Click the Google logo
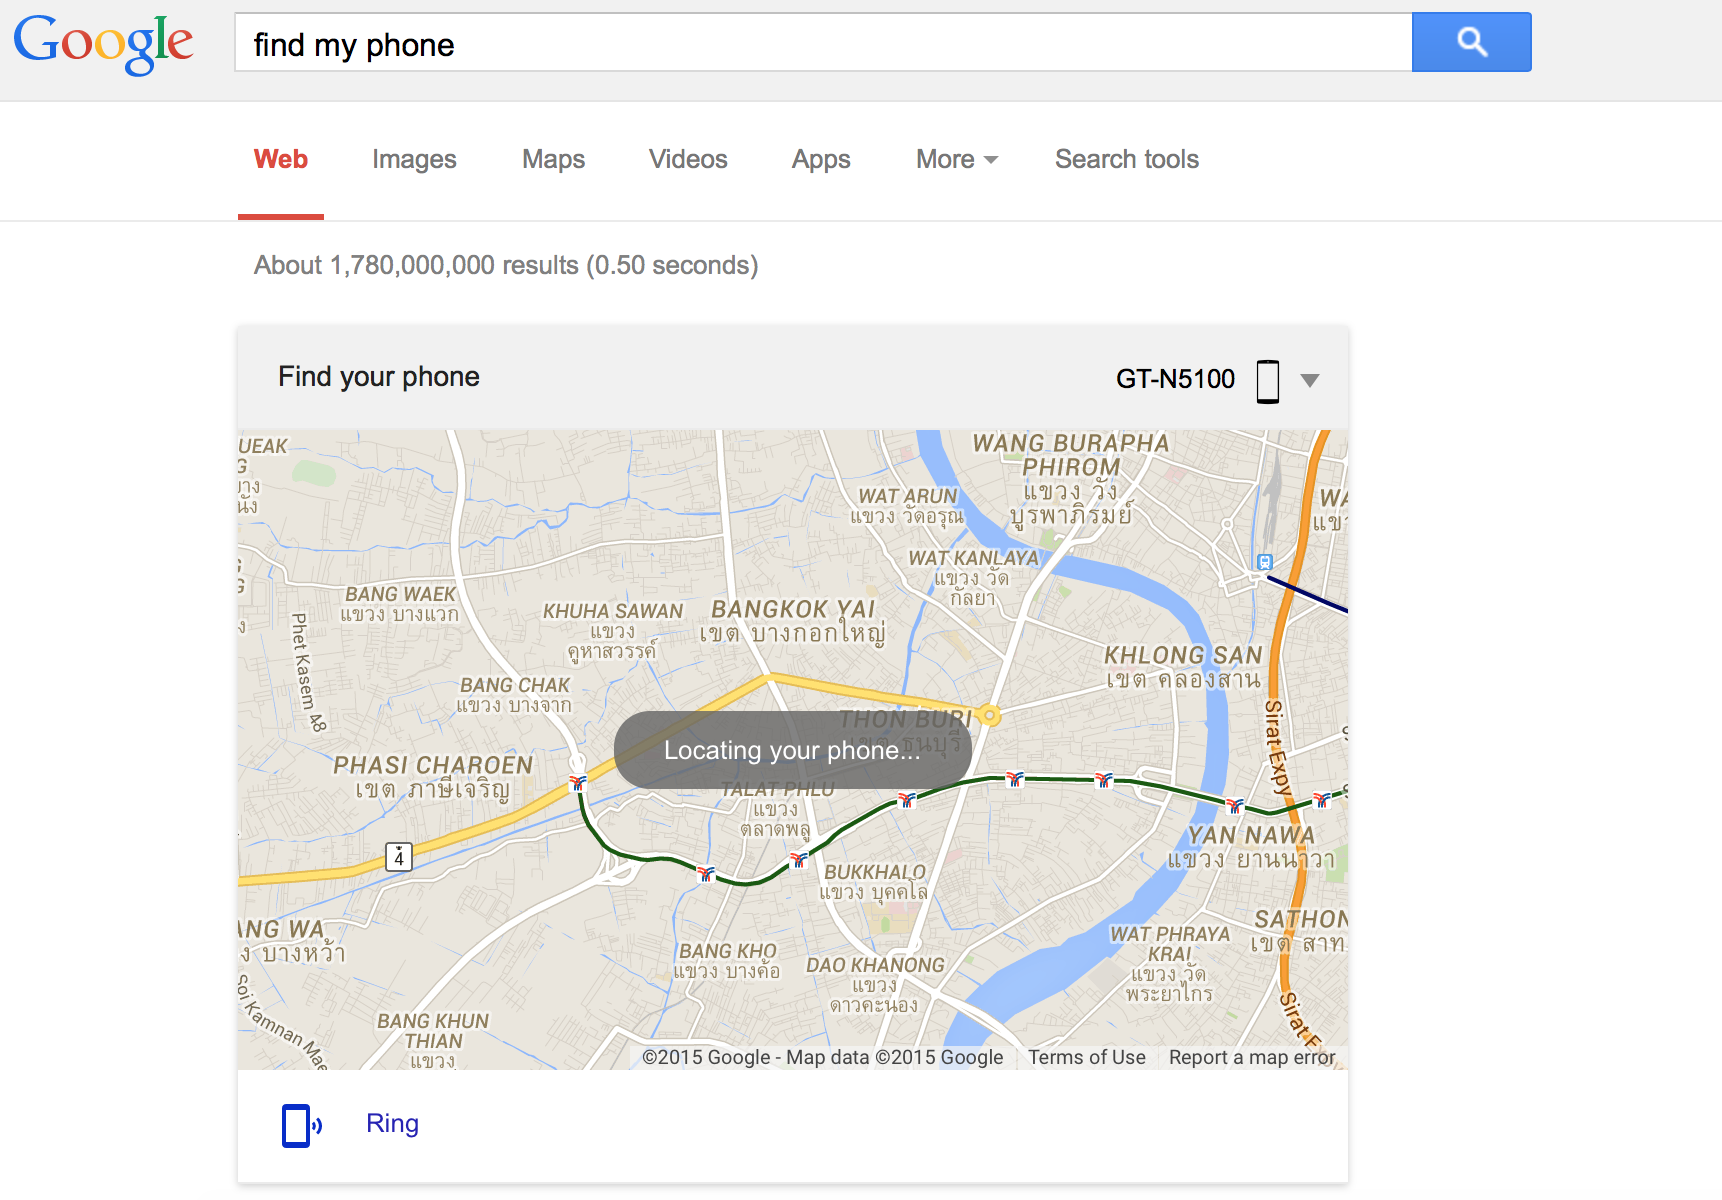Screen dimensions: 1722x1200 pyautogui.click(x=103, y=43)
